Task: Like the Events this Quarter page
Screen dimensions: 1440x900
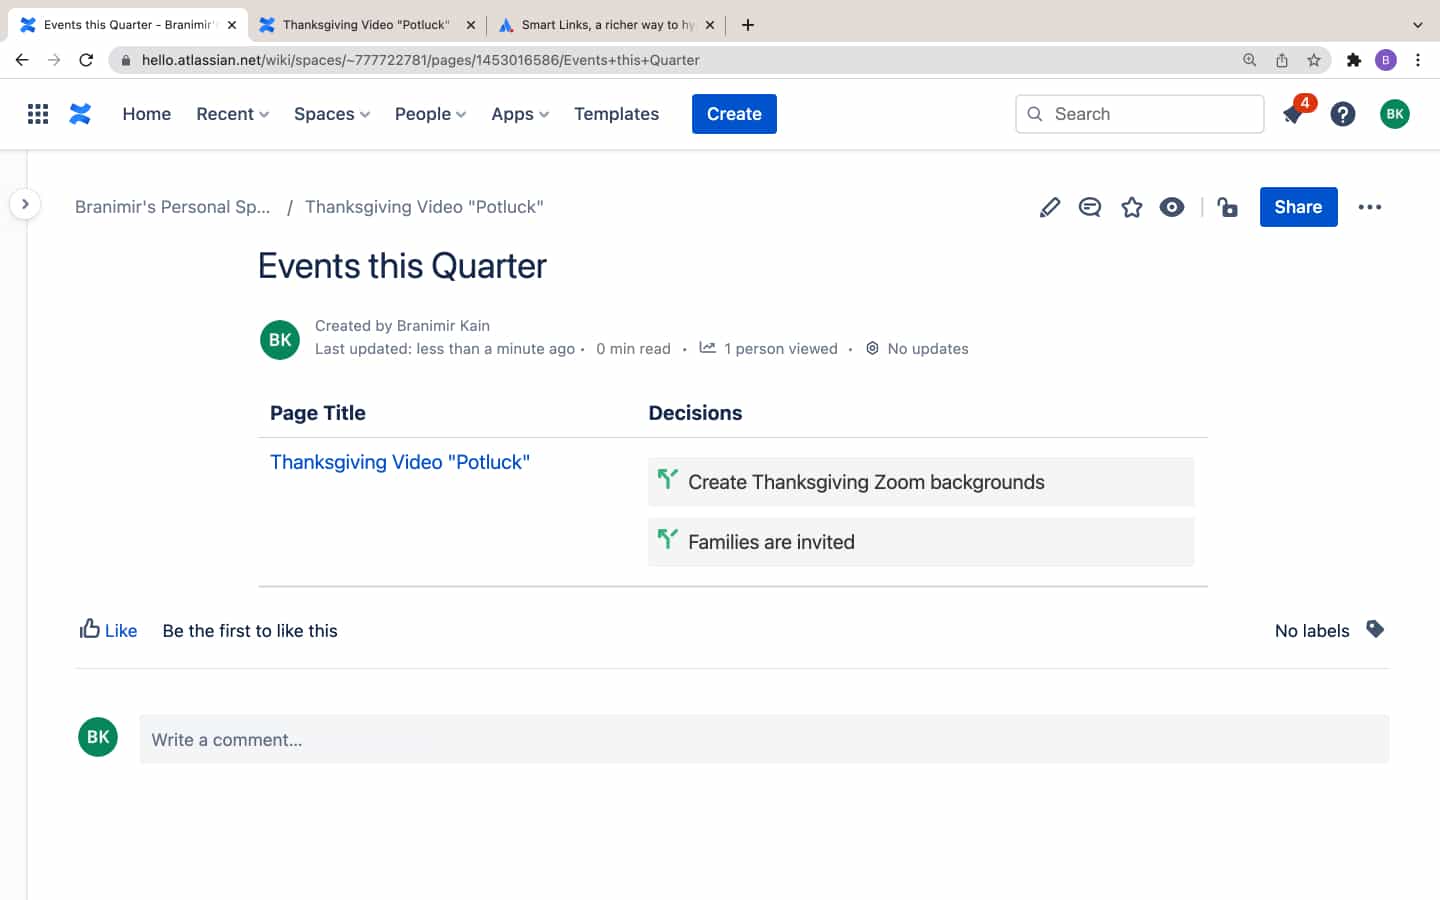Action: coord(108,630)
